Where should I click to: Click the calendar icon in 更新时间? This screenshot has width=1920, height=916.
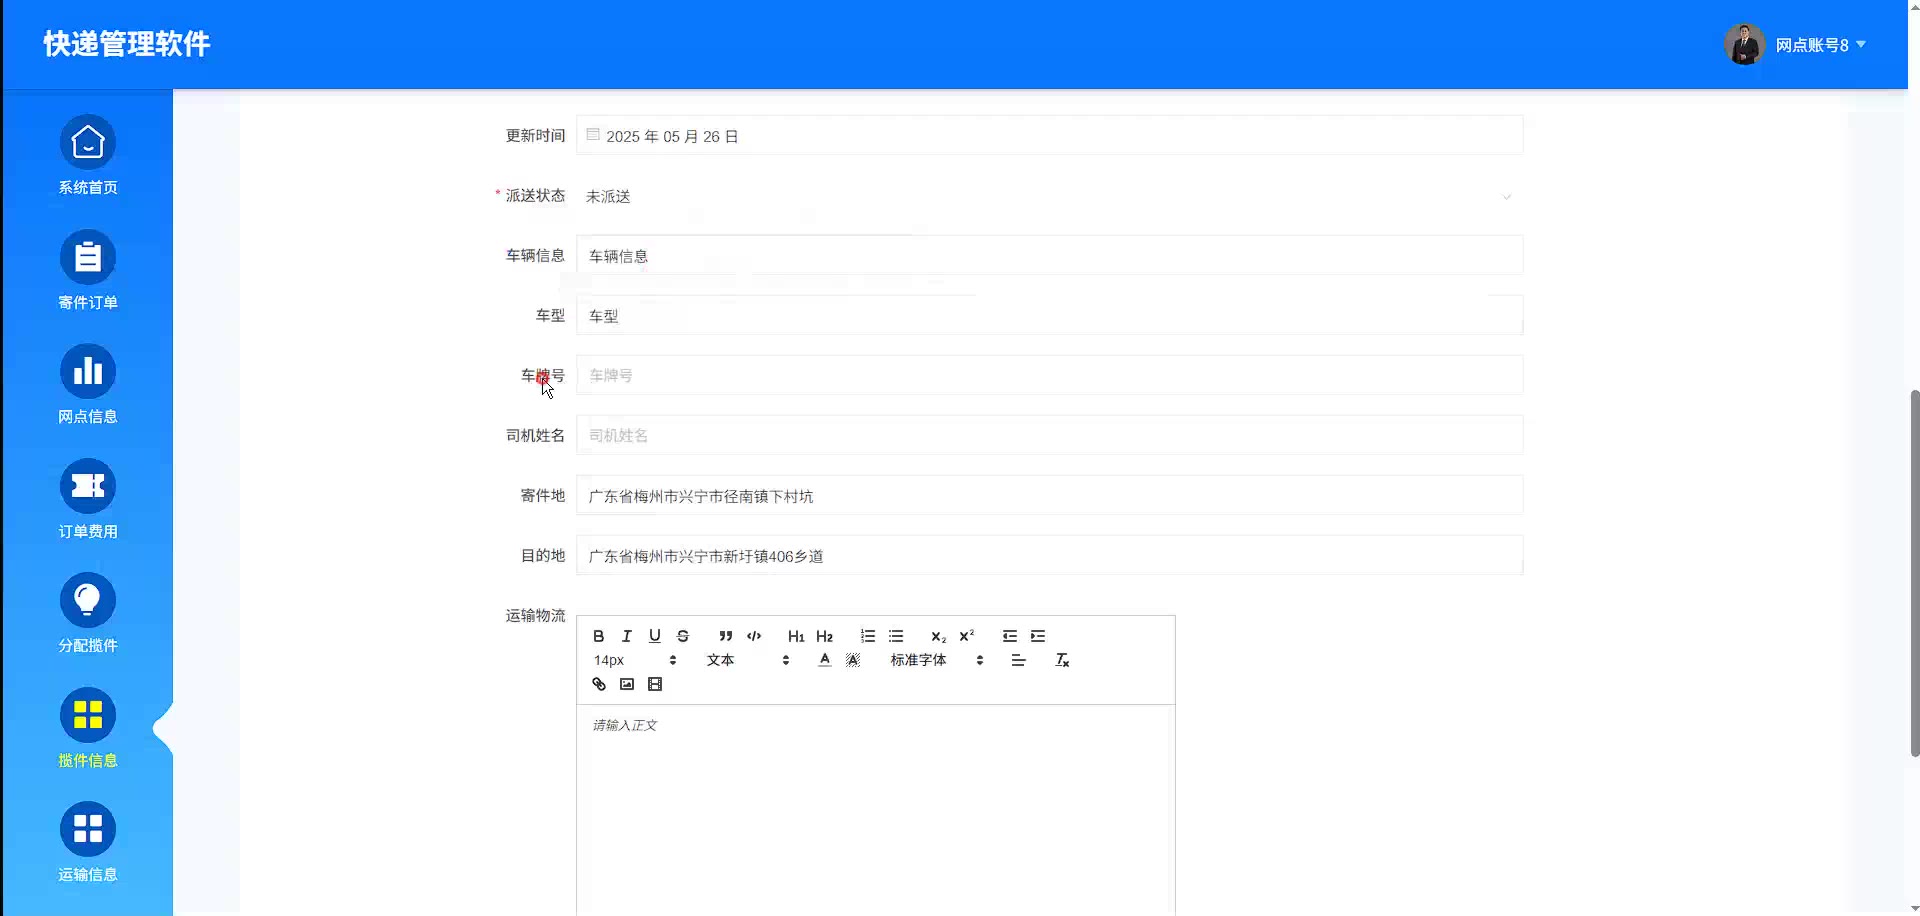pos(593,135)
